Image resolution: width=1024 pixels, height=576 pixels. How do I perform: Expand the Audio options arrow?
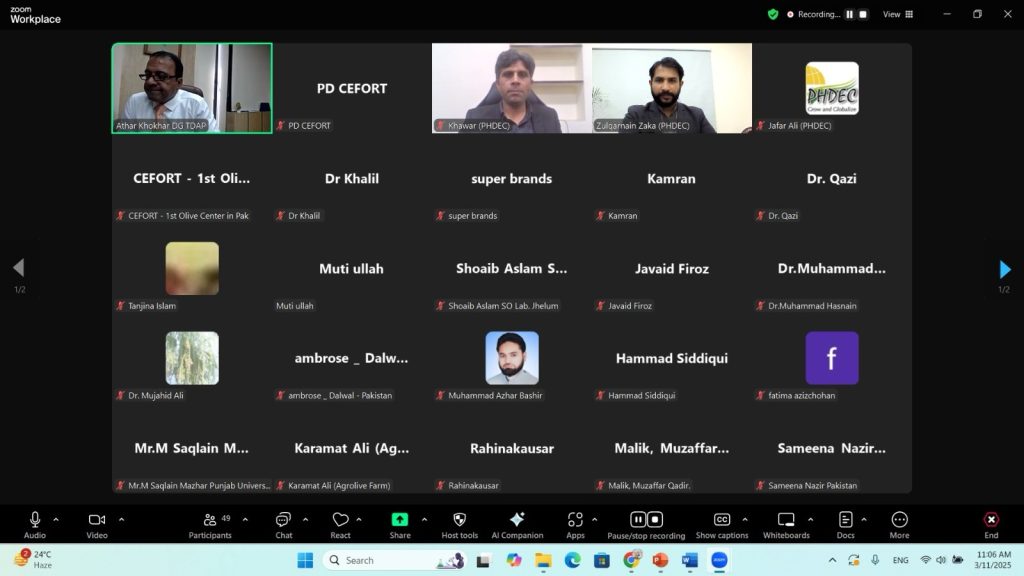click(56, 519)
